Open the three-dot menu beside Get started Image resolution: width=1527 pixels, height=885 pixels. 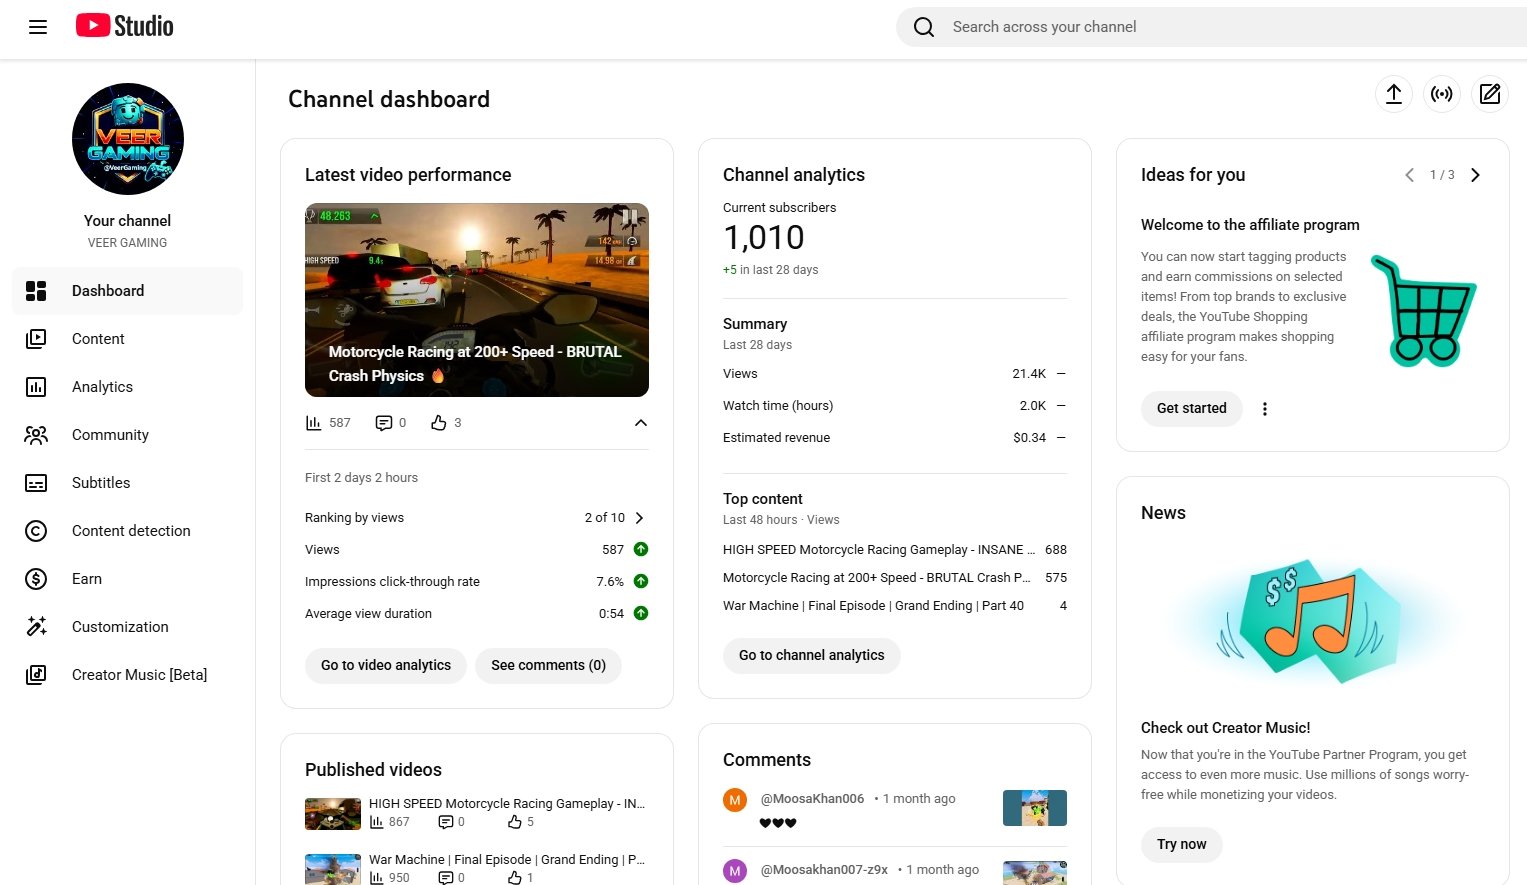click(x=1265, y=409)
